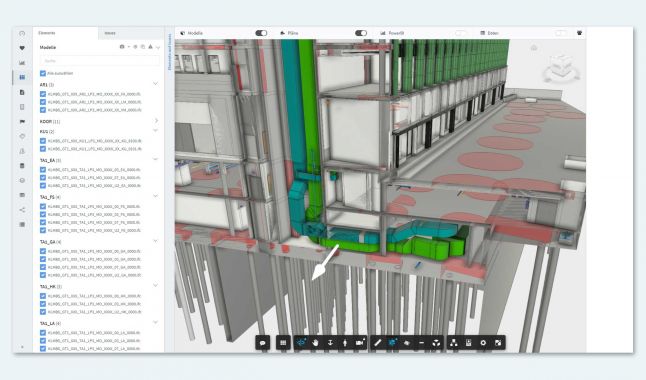Collapse the TA1_FS model group
The height and width of the screenshot is (380, 646).
coord(156,196)
